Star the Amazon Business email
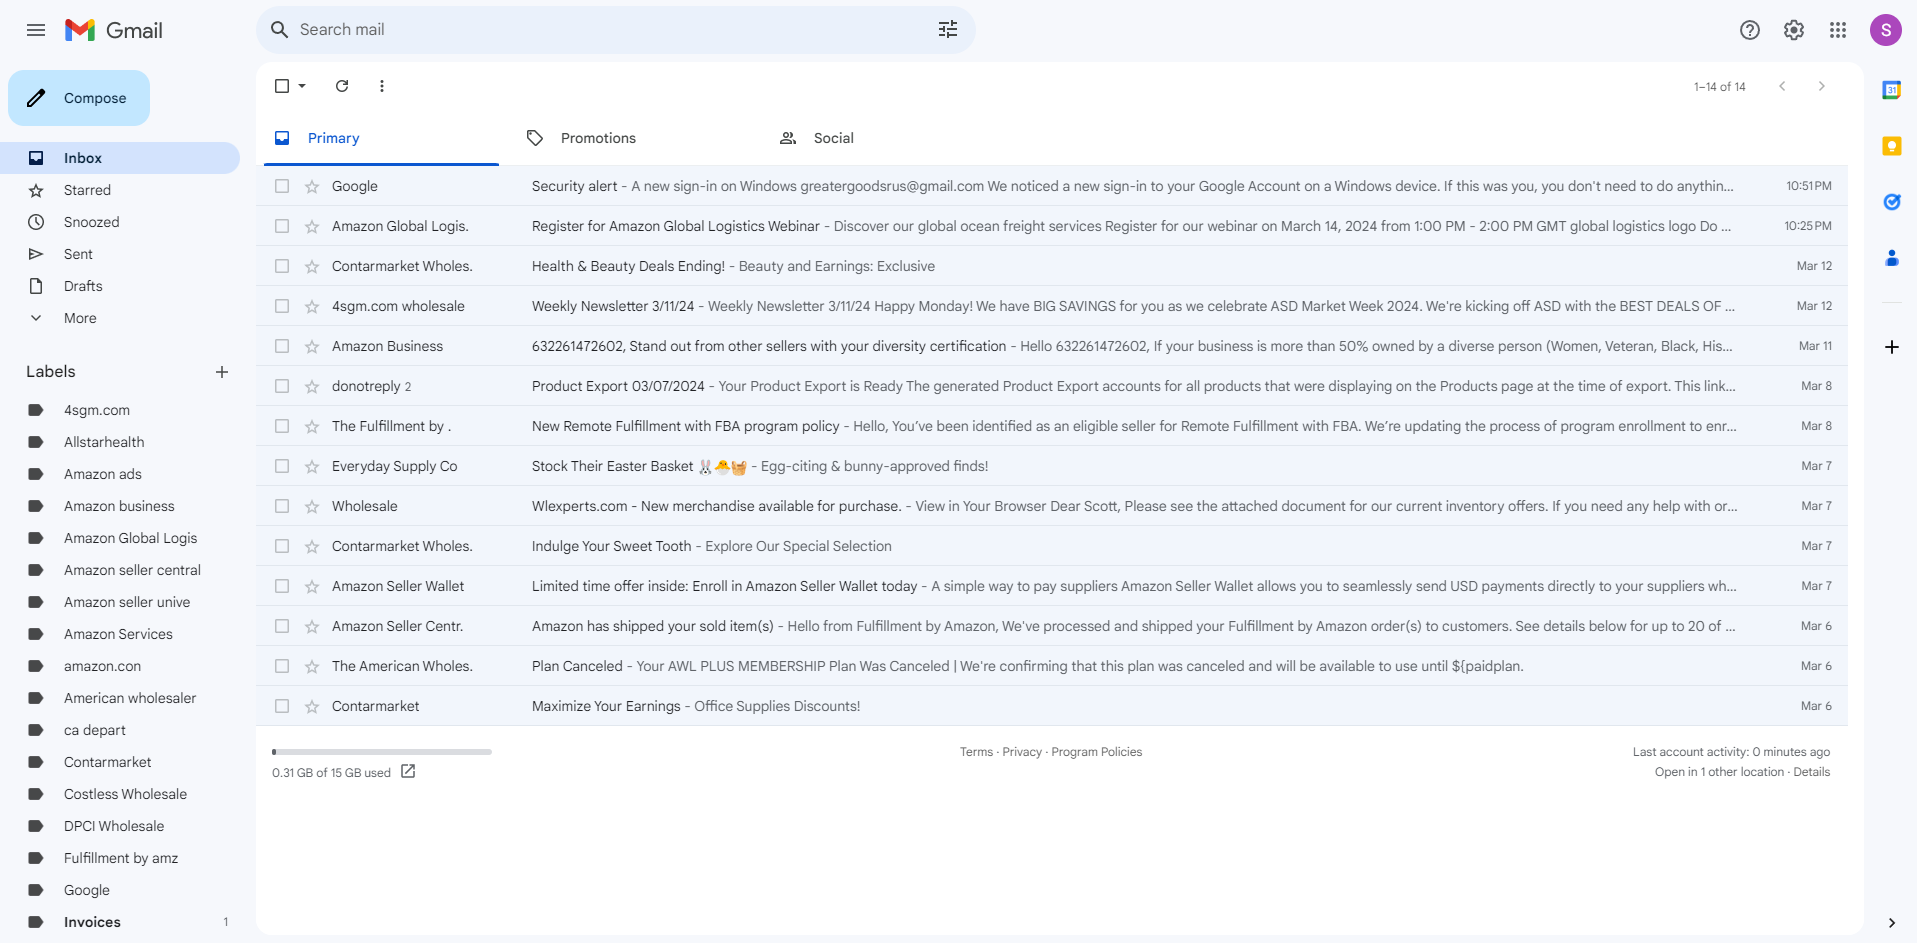Viewport: 1917px width, 943px height. (312, 346)
